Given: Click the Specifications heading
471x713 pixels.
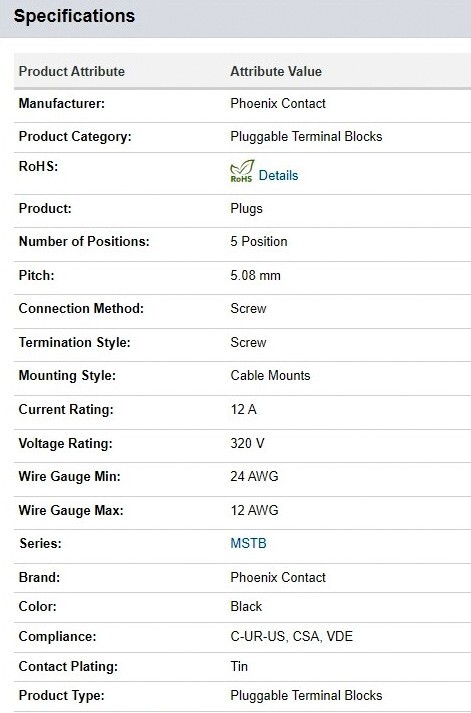Looking at the screenshot, I should (x=74, y=16).
